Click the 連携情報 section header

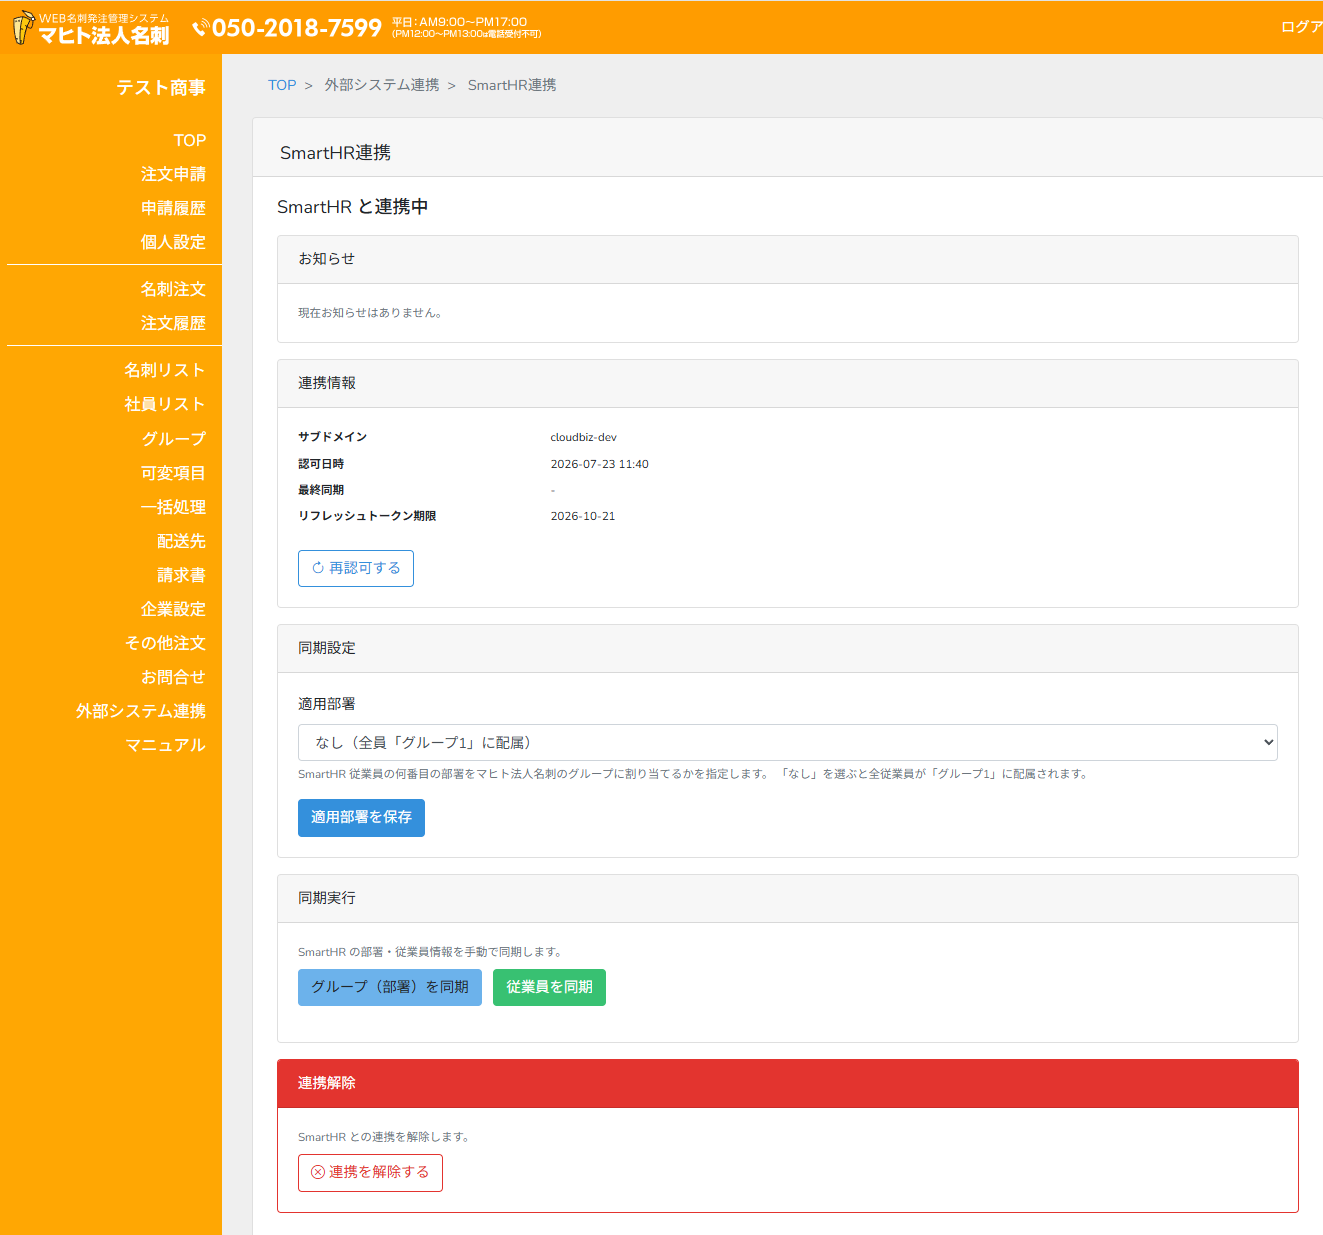(788, 383)
